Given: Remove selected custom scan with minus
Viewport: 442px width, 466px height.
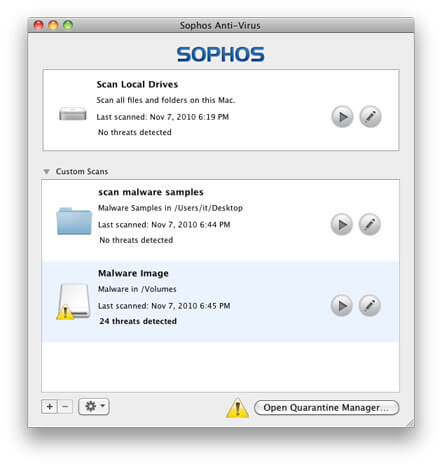Looking at the screenshot, I should click(x=65, y=407).
